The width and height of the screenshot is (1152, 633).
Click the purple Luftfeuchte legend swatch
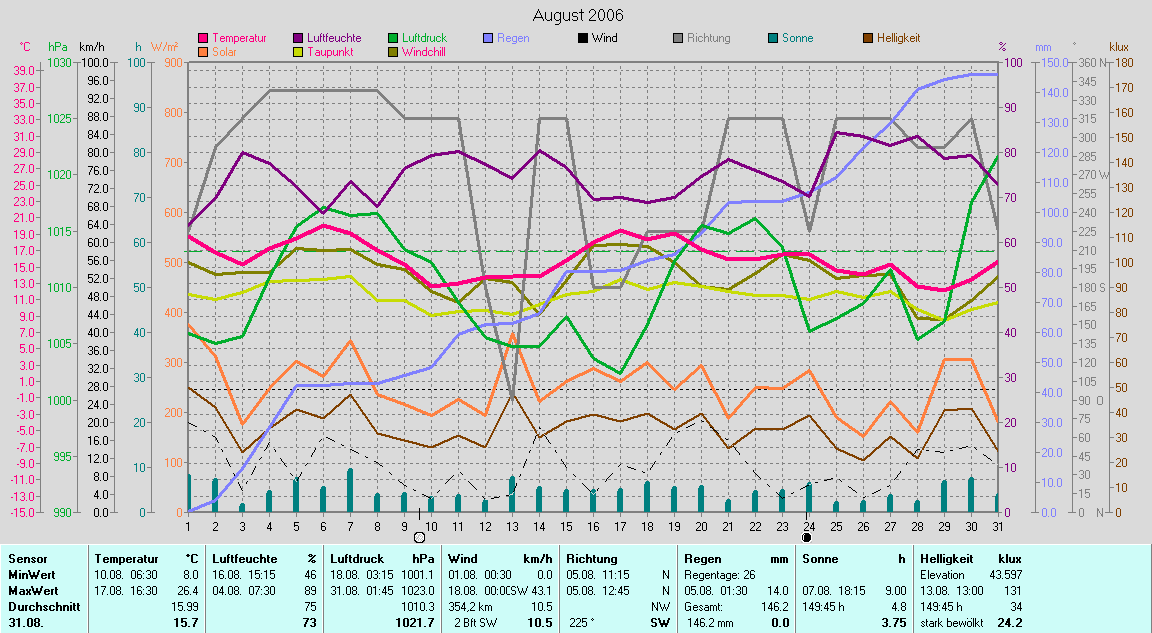point(298,38)
